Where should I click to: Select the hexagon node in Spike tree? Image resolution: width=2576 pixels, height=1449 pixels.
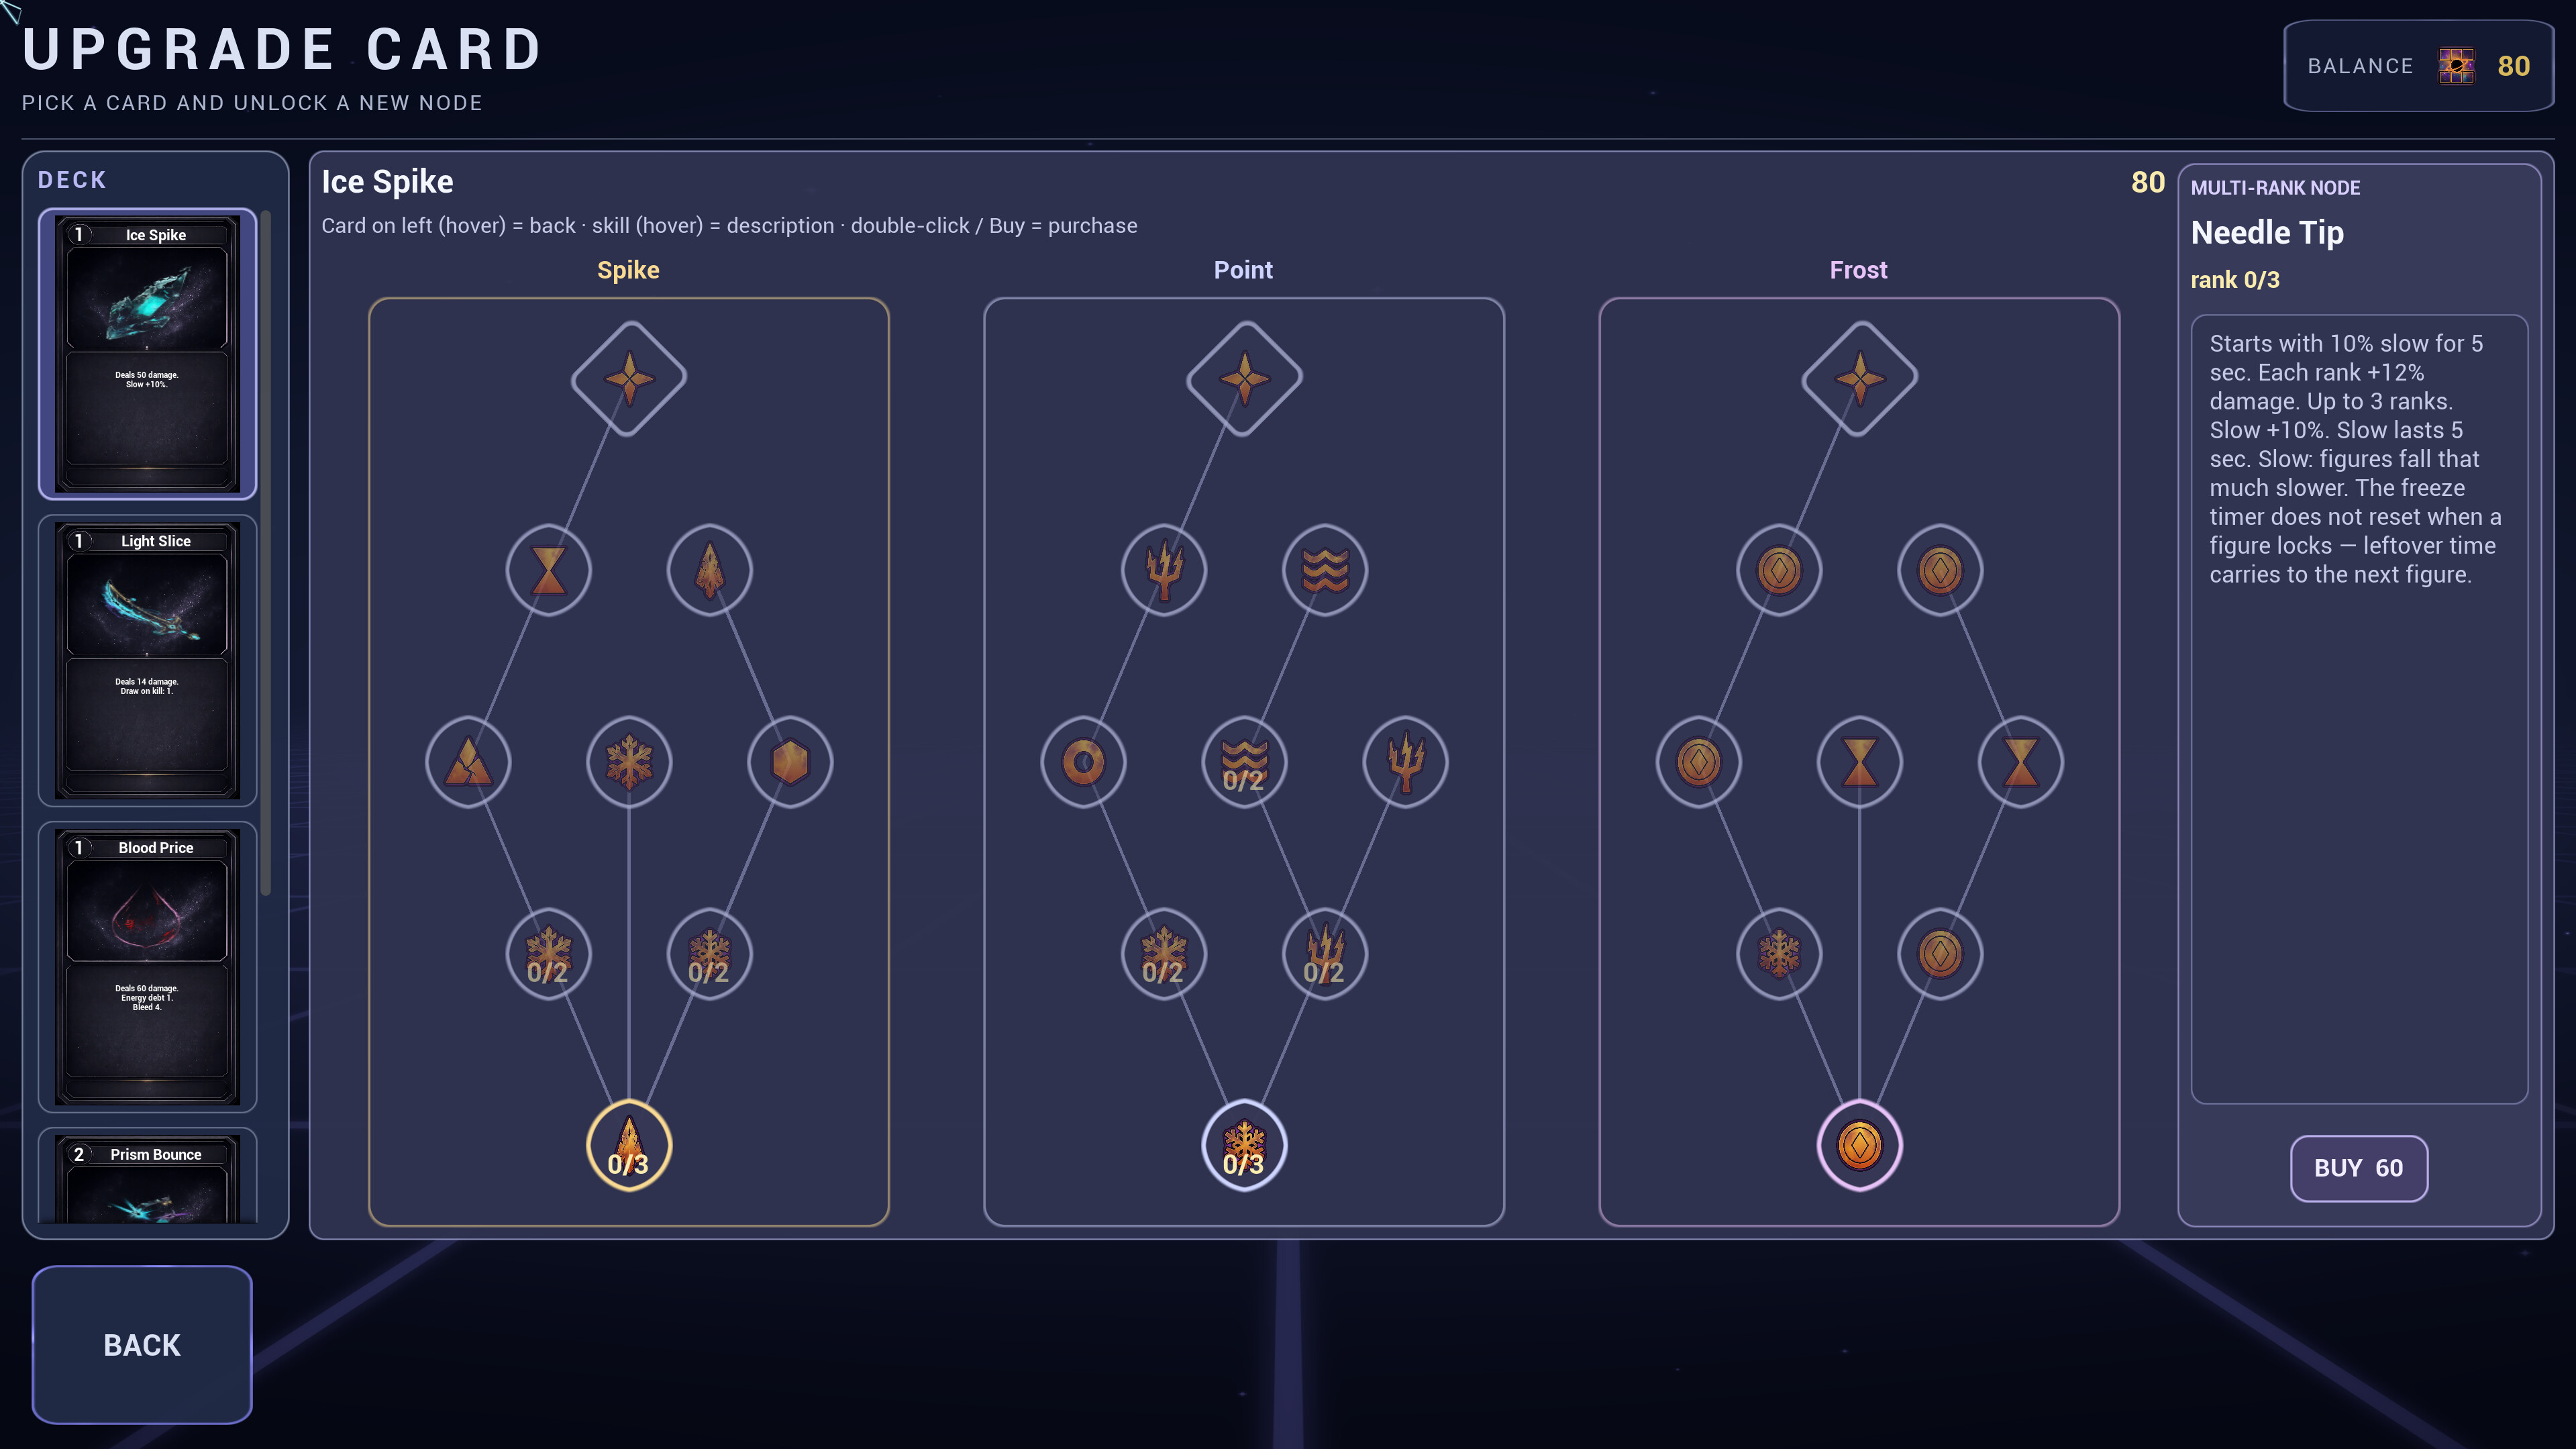tap(790, 762)
